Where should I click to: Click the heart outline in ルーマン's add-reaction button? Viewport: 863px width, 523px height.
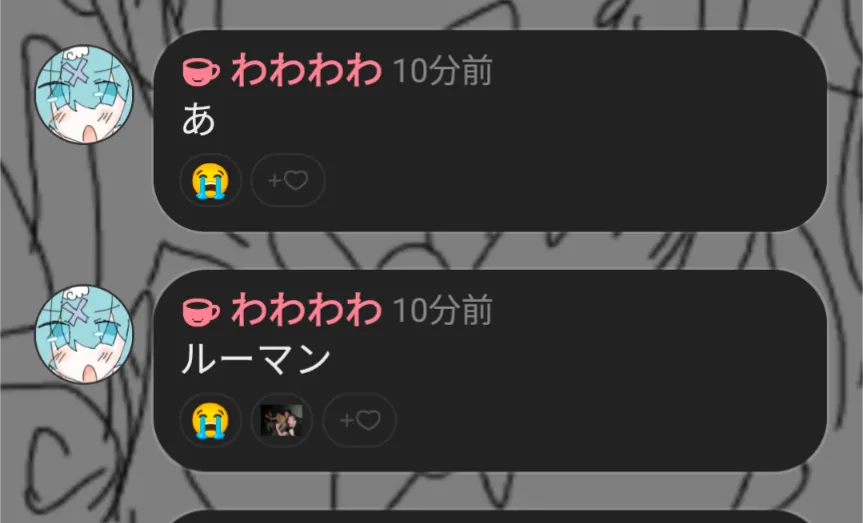click(x=369, y=421)
